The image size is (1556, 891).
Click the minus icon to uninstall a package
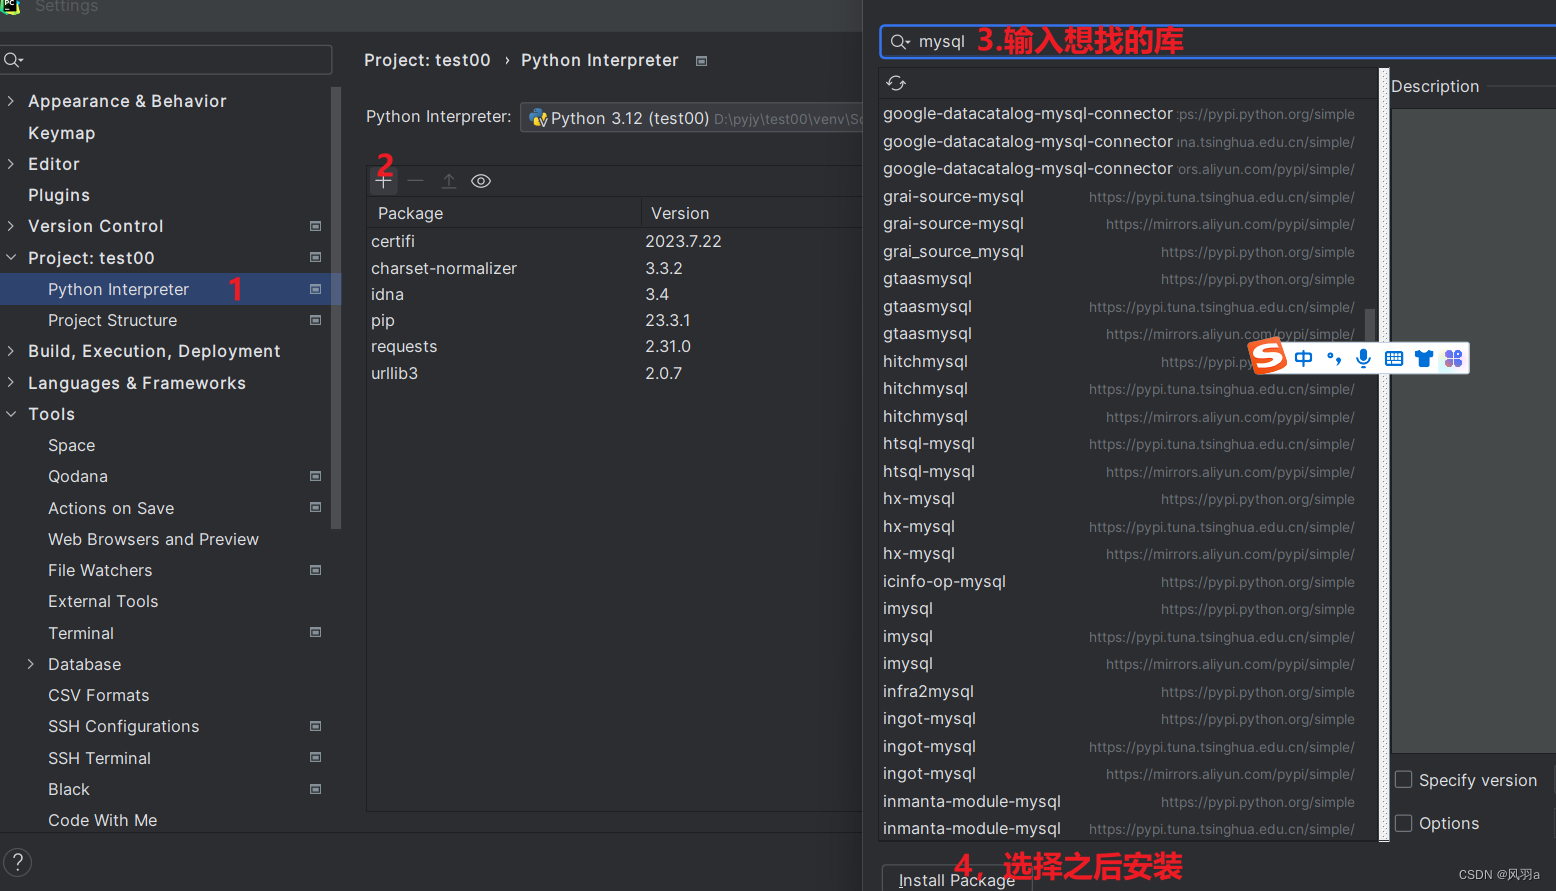415,181
